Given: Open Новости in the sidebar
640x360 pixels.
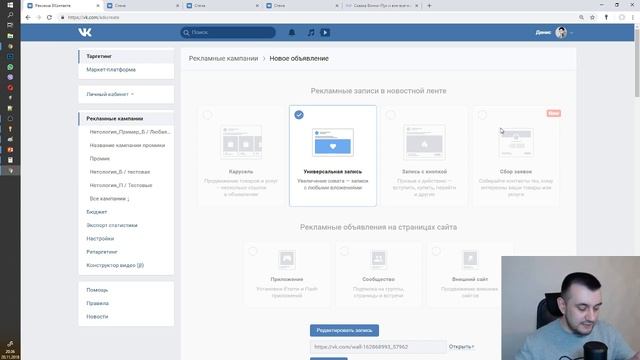Looking at the screenshot, I should 97,317.
